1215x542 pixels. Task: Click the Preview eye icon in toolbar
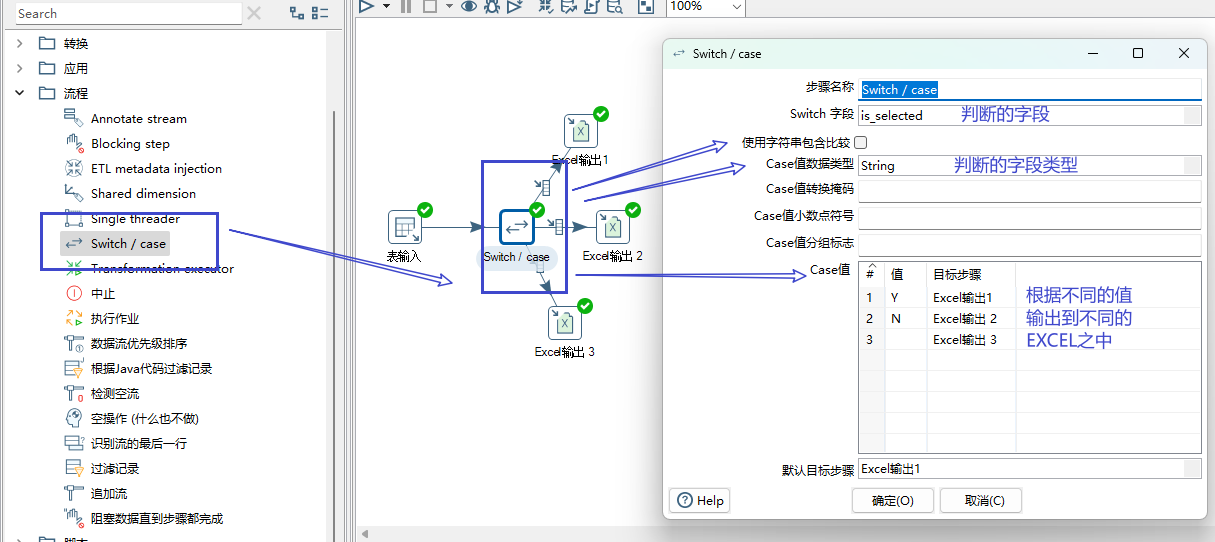click(468, 6)
